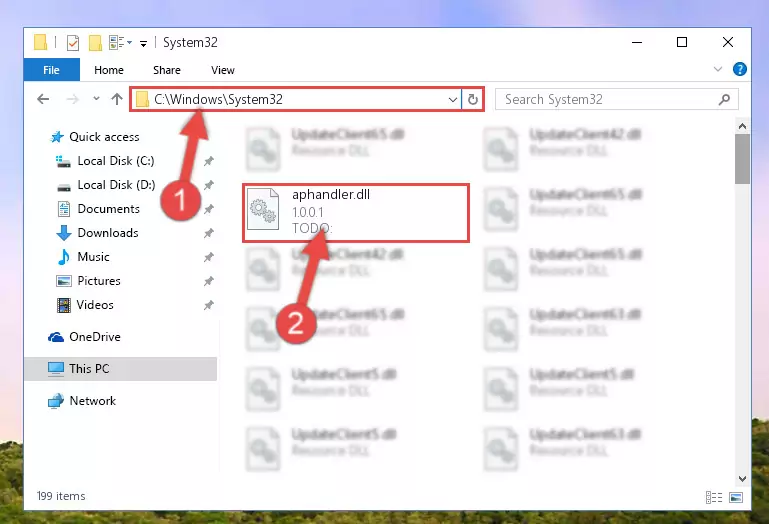Open the Customize Quick Access Toolbar arrow
Image resolution: width=769 pixels, height=524 pixels.
[x=143, y=44]
